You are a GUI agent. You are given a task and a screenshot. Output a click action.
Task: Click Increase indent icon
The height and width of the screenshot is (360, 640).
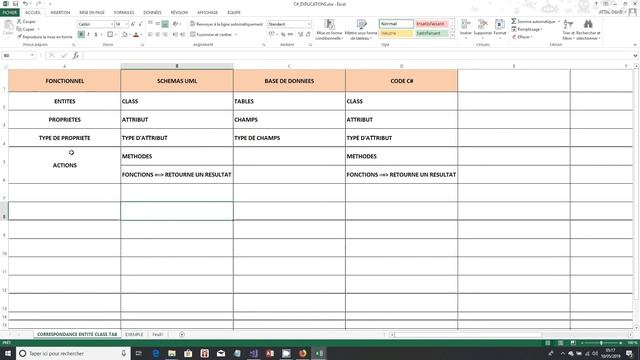[182, 35]
